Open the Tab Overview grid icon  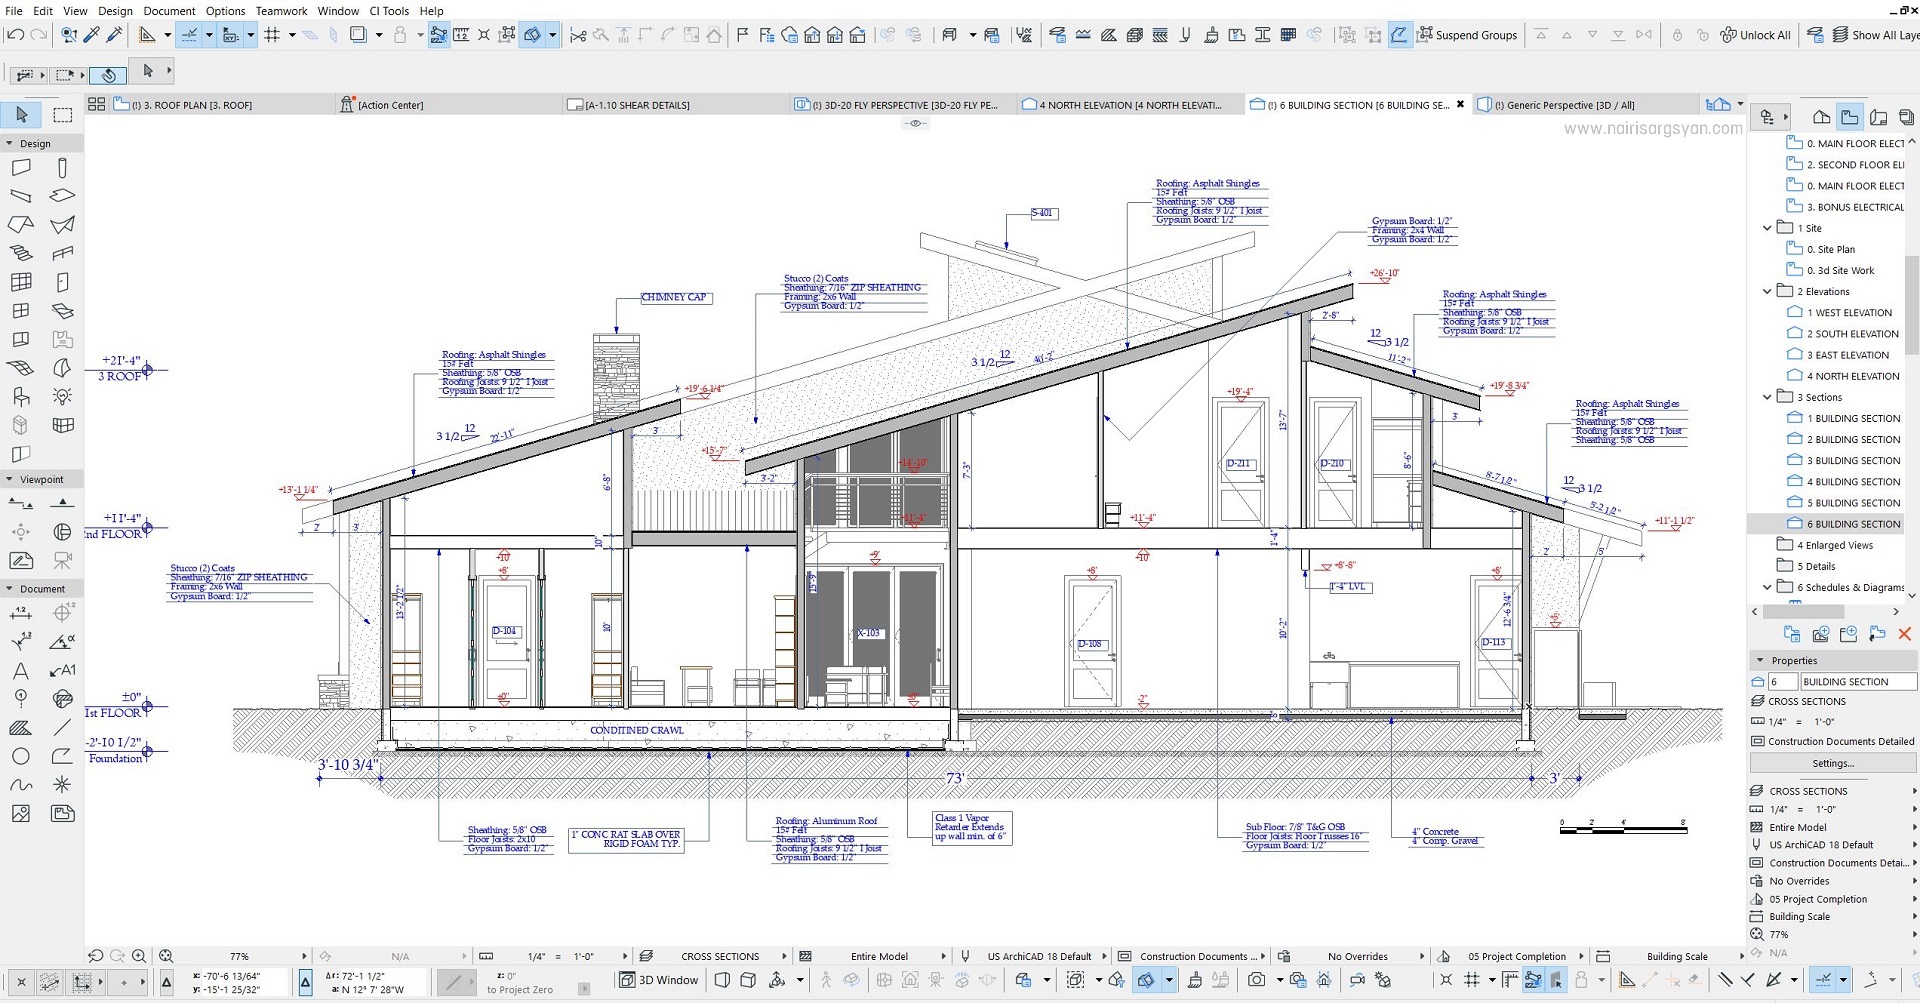[x=97, y=104]
